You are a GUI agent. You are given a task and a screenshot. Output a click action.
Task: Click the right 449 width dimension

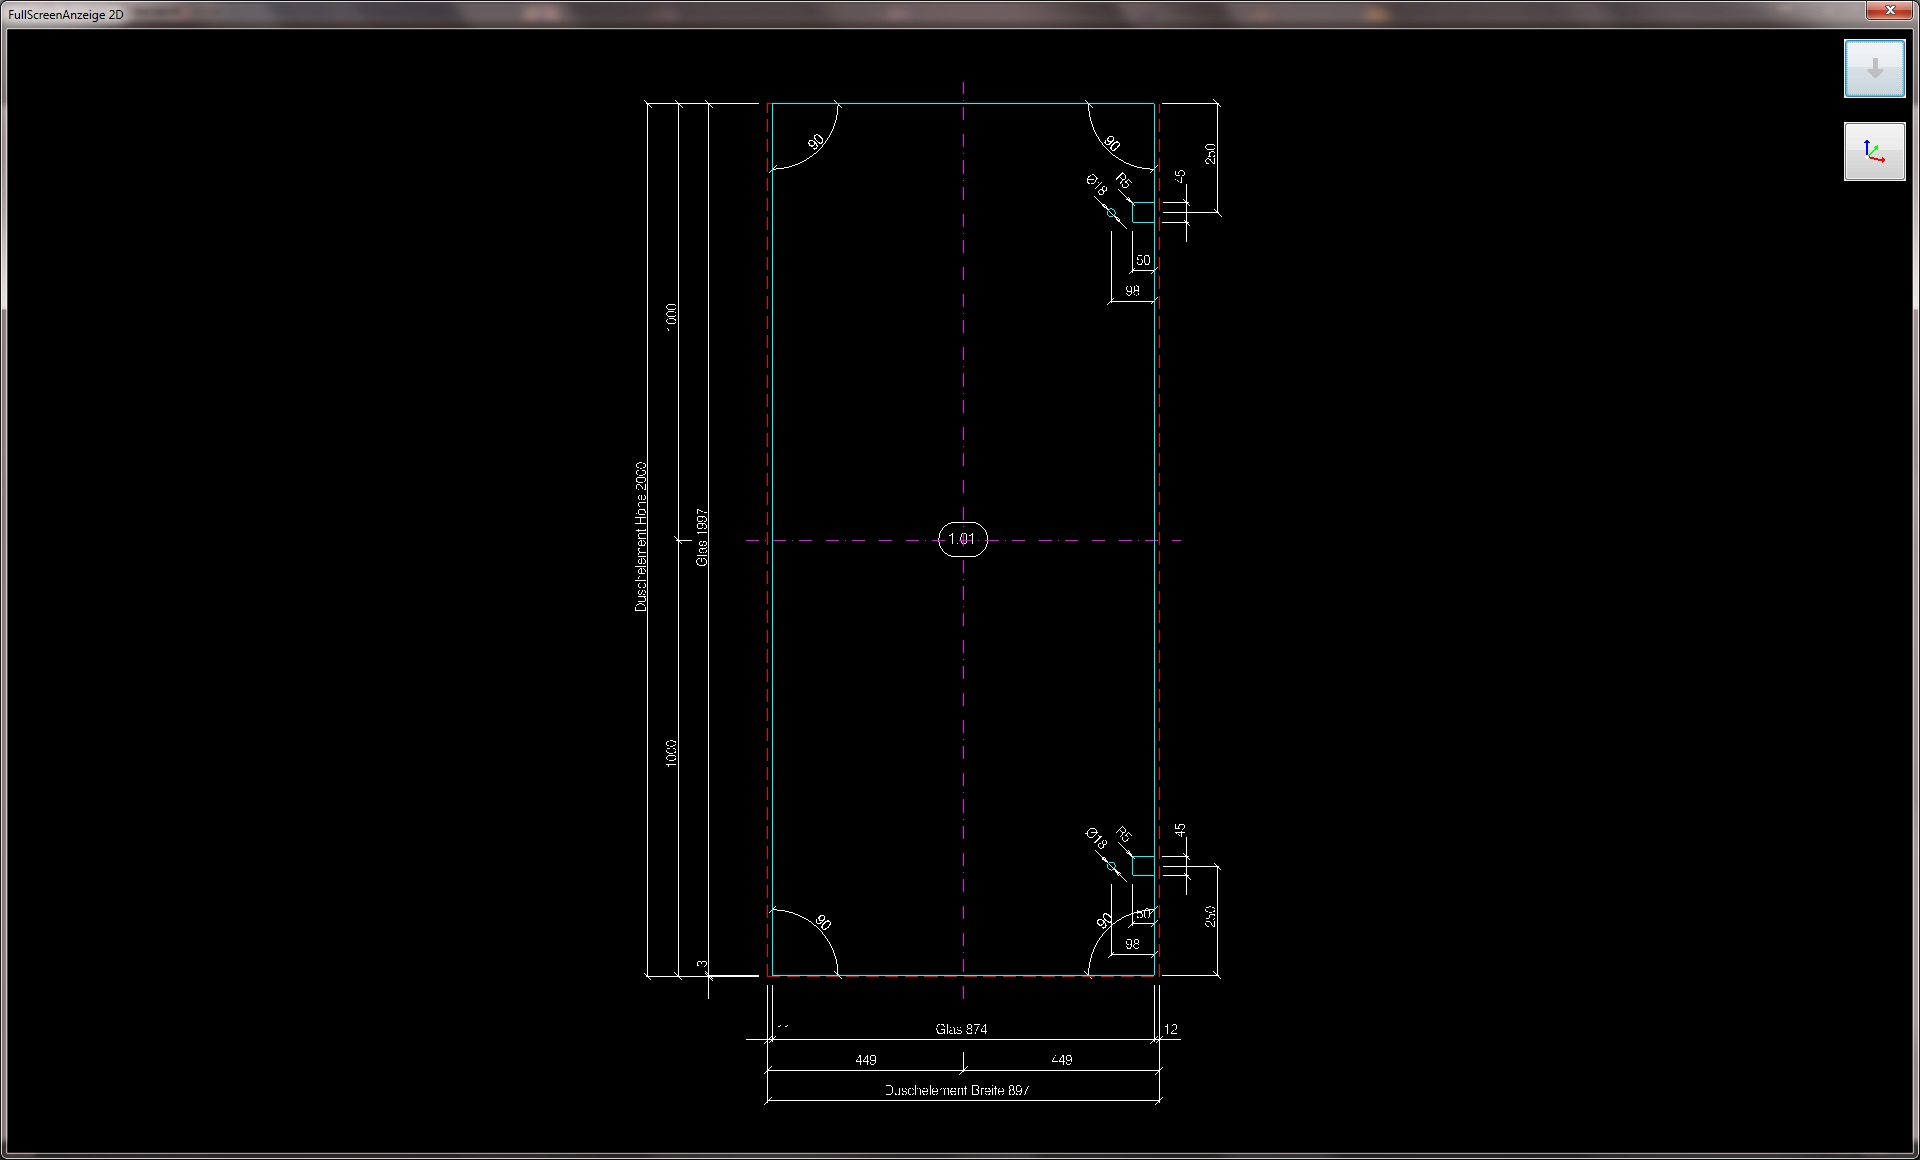pyautogui.click(x=1061, y=1060)
